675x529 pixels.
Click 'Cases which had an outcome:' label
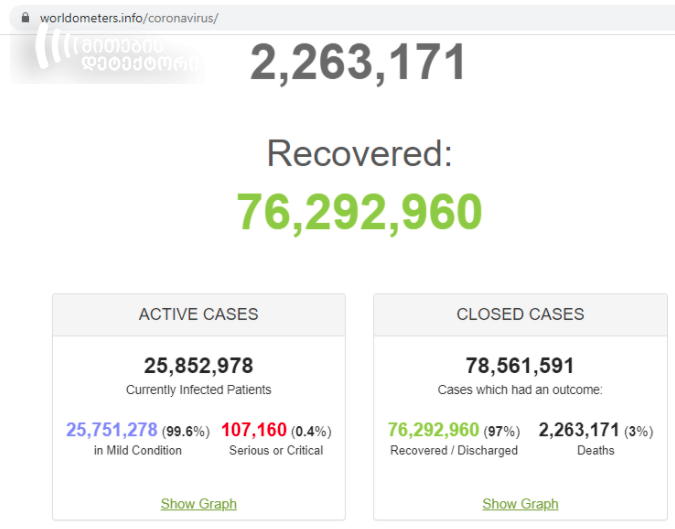[x=520, y=390]
